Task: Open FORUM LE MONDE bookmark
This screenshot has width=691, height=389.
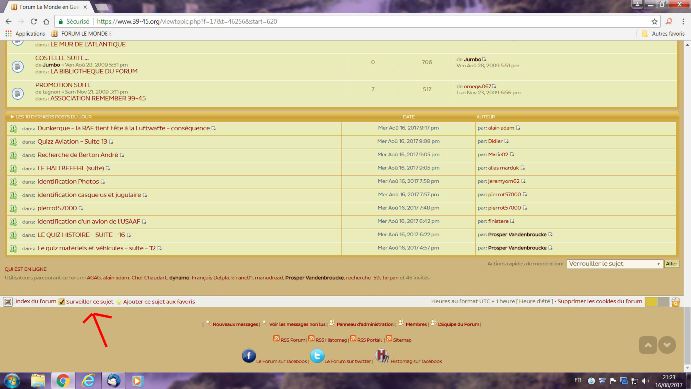Action: 81,33
